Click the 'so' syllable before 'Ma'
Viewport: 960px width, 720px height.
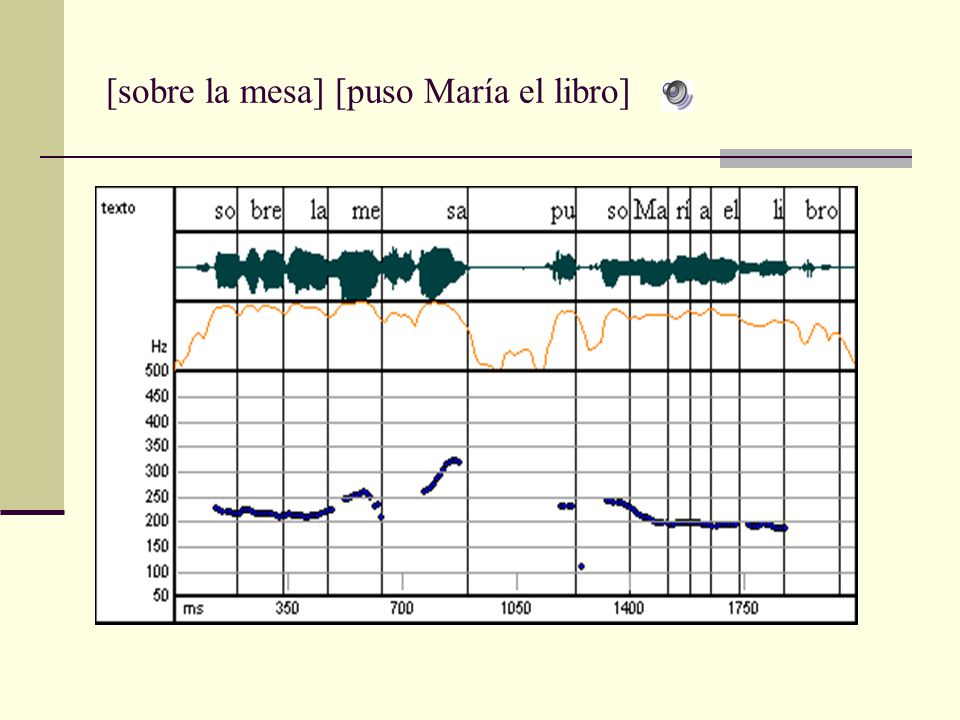[618, 211]
